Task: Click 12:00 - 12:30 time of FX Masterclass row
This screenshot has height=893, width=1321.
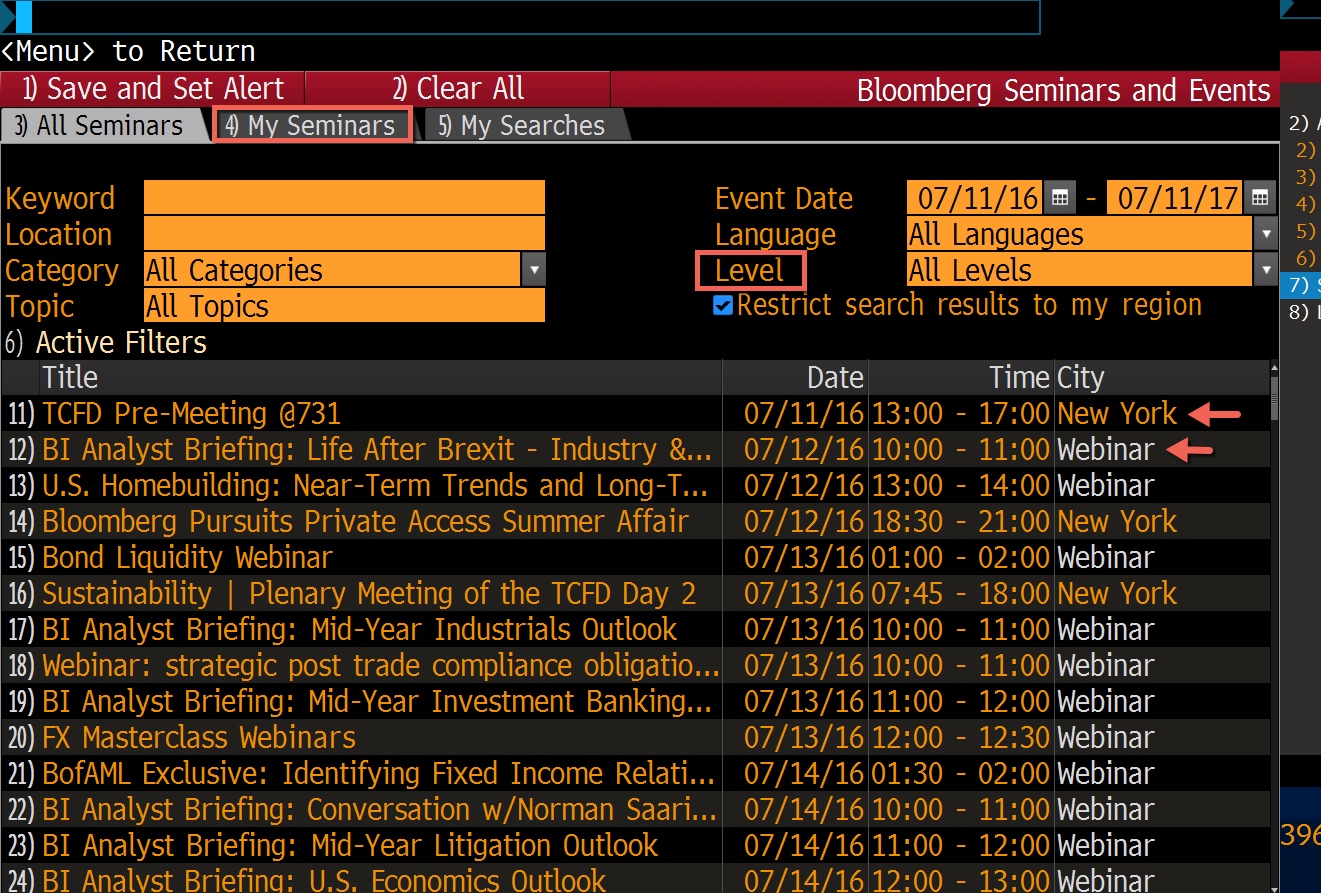Action: pos(960,737)
